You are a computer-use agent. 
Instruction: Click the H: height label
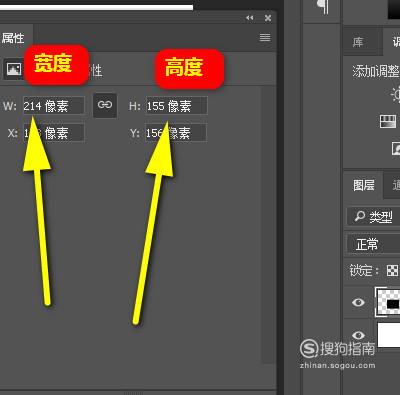(135, 106)
